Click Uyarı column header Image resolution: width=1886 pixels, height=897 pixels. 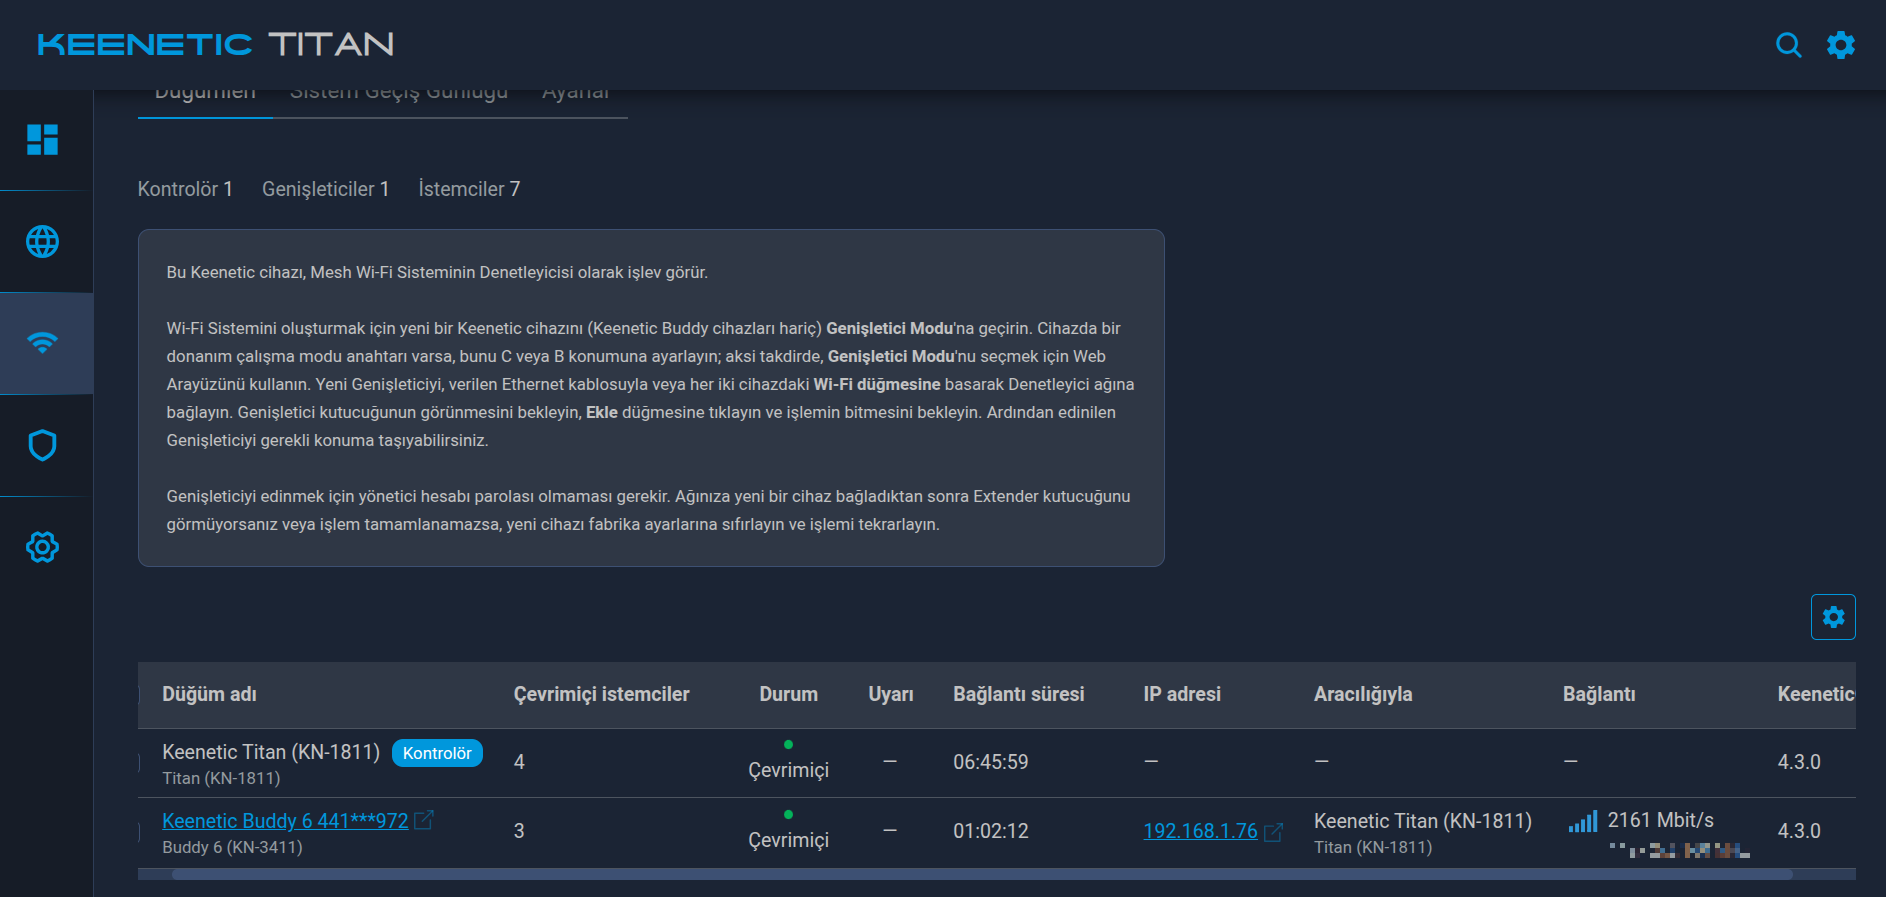(890, 694)
